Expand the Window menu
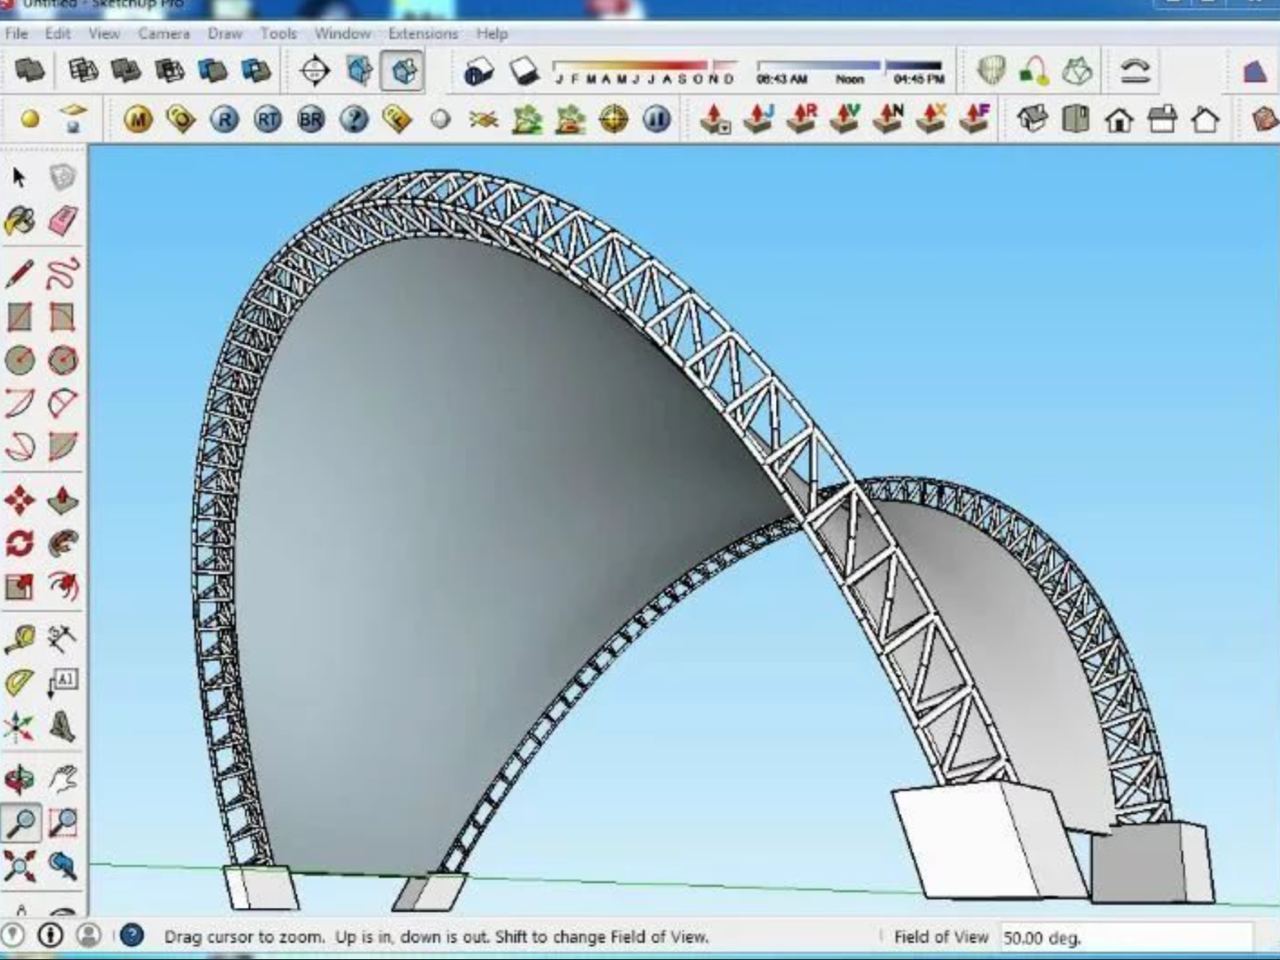Image resolution: width=1280 pixels, height=960 pixels. click(342, 33)
